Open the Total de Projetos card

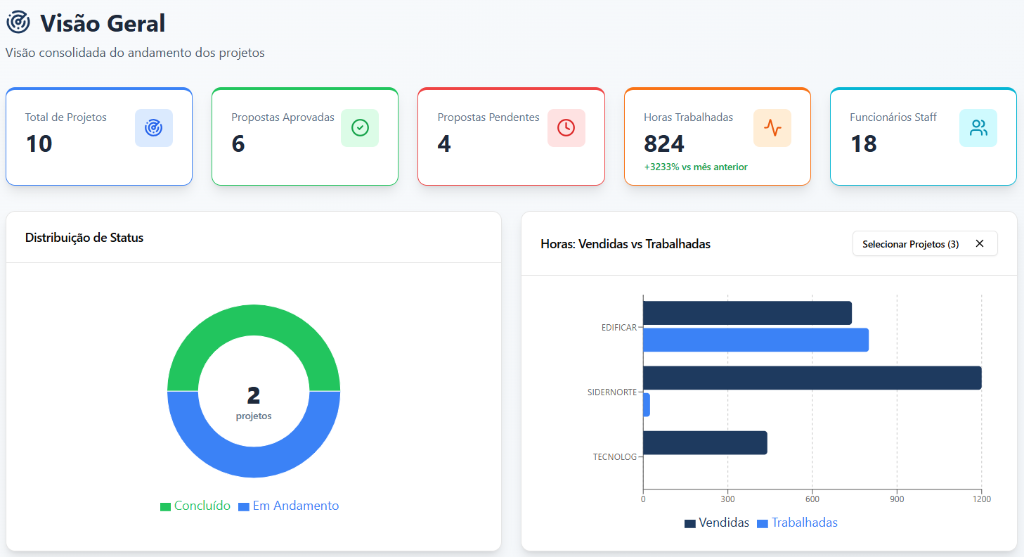(99, 136)
